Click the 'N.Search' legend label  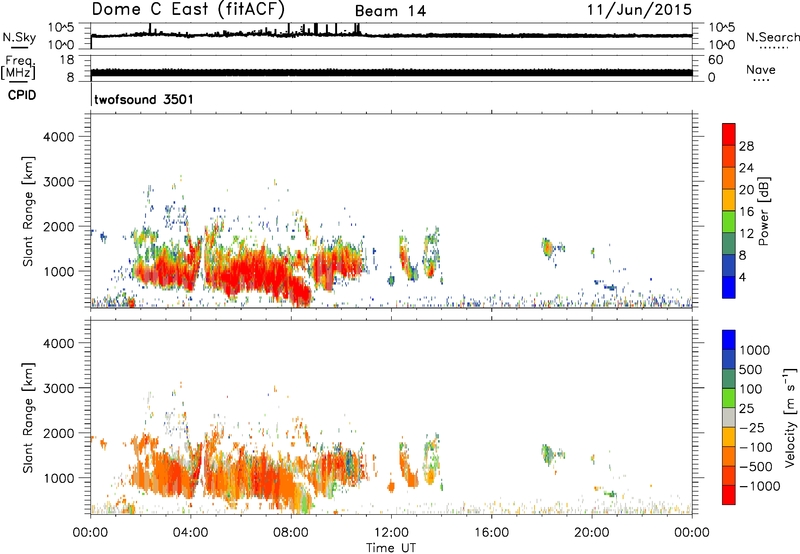773,37
